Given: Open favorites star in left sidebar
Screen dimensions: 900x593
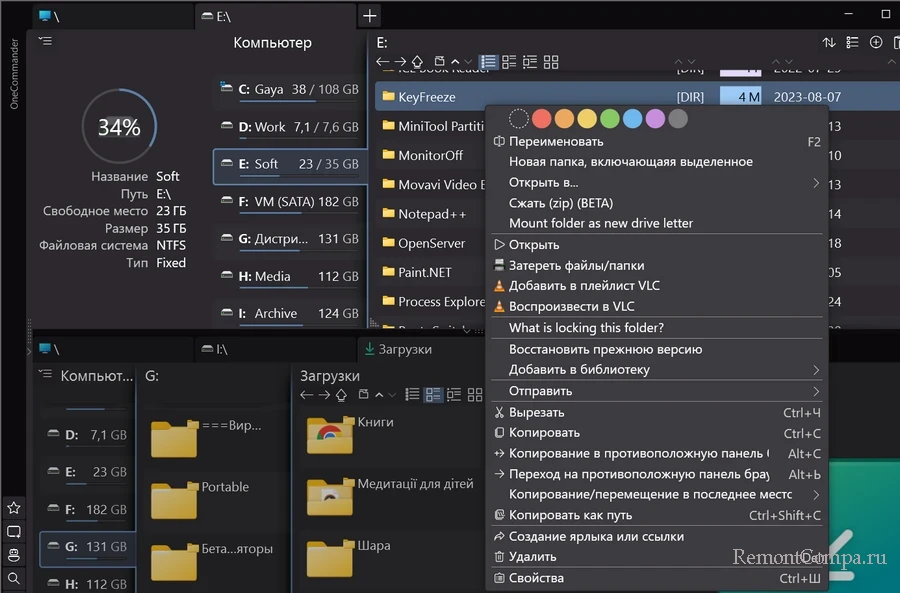Looking at the screenshot, I should click(x=13, y=508).
